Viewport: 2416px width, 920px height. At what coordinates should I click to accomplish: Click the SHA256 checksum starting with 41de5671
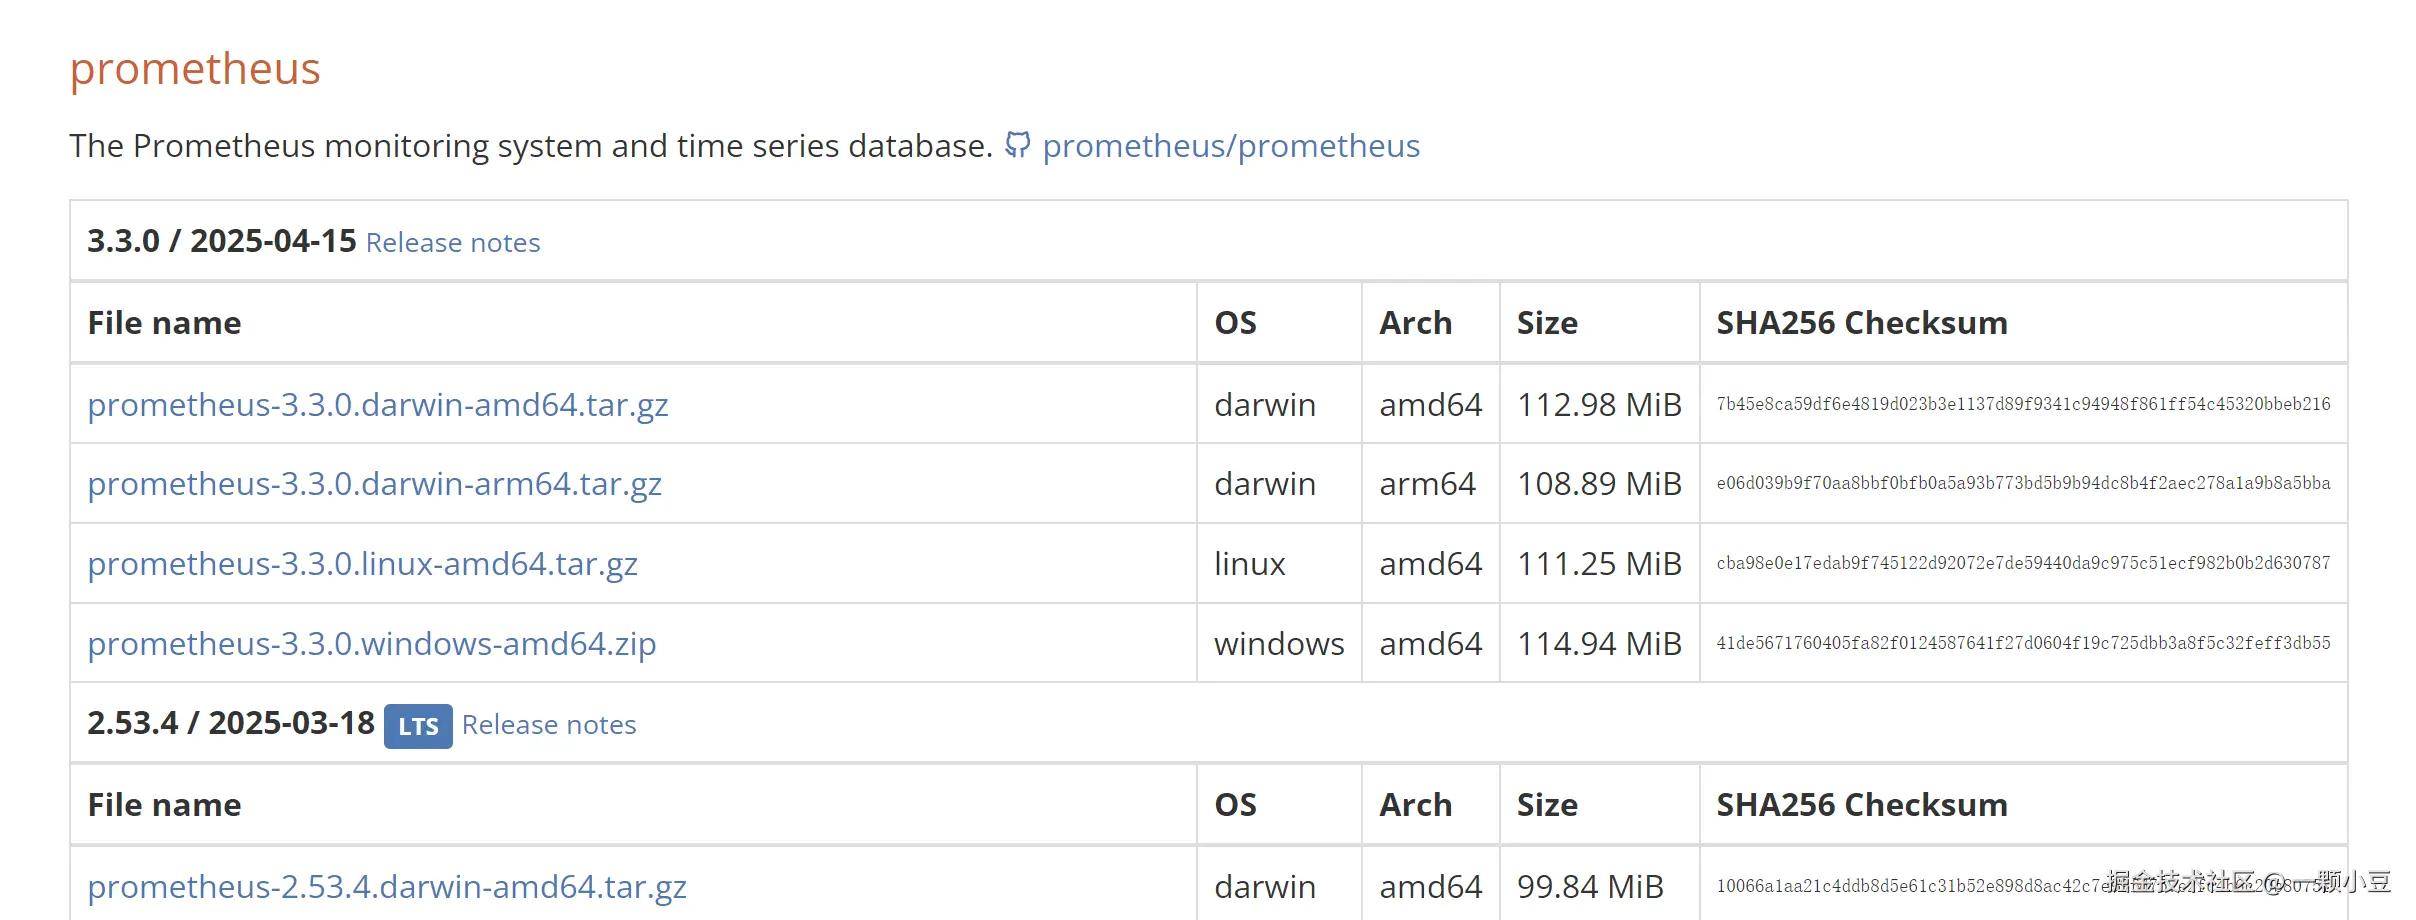pyautogui.click(x=2023, y=644)
